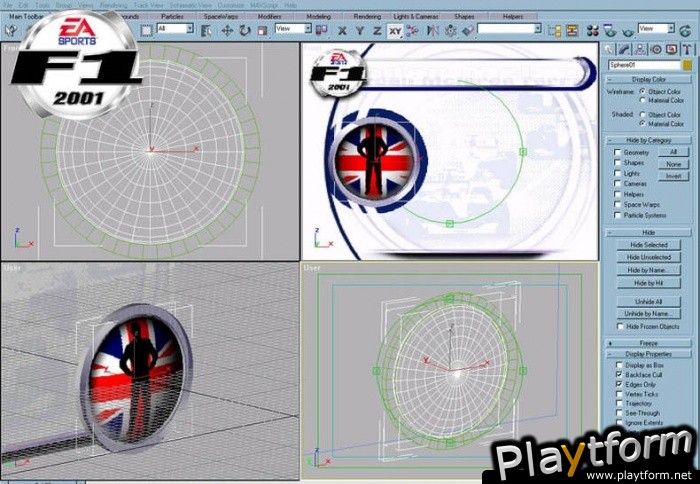
Task: Set Wireframe to Material Color
Action: point(642,100)
